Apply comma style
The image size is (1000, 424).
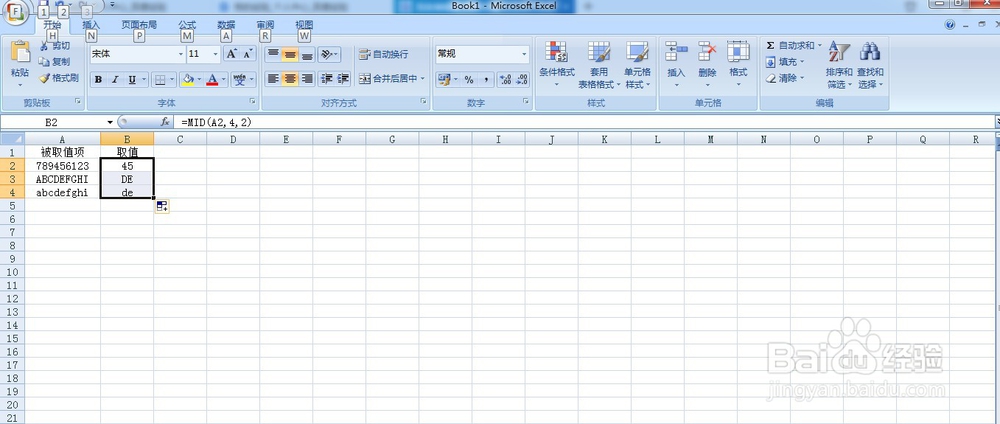486,80
